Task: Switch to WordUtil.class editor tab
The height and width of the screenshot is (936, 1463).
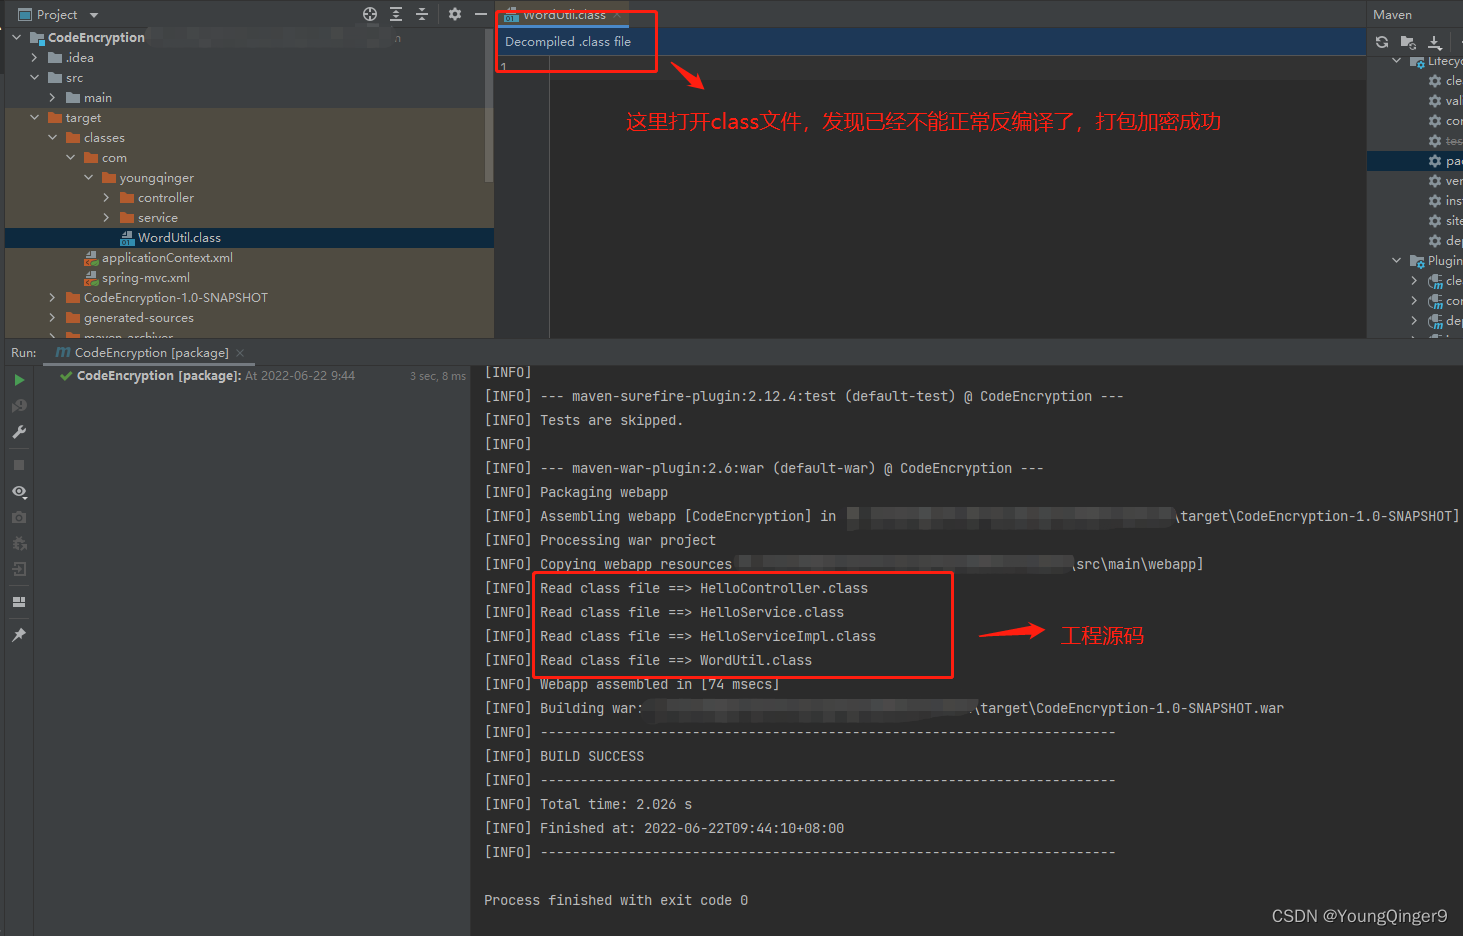Action: pyautogui.click(x=564, y=14)
